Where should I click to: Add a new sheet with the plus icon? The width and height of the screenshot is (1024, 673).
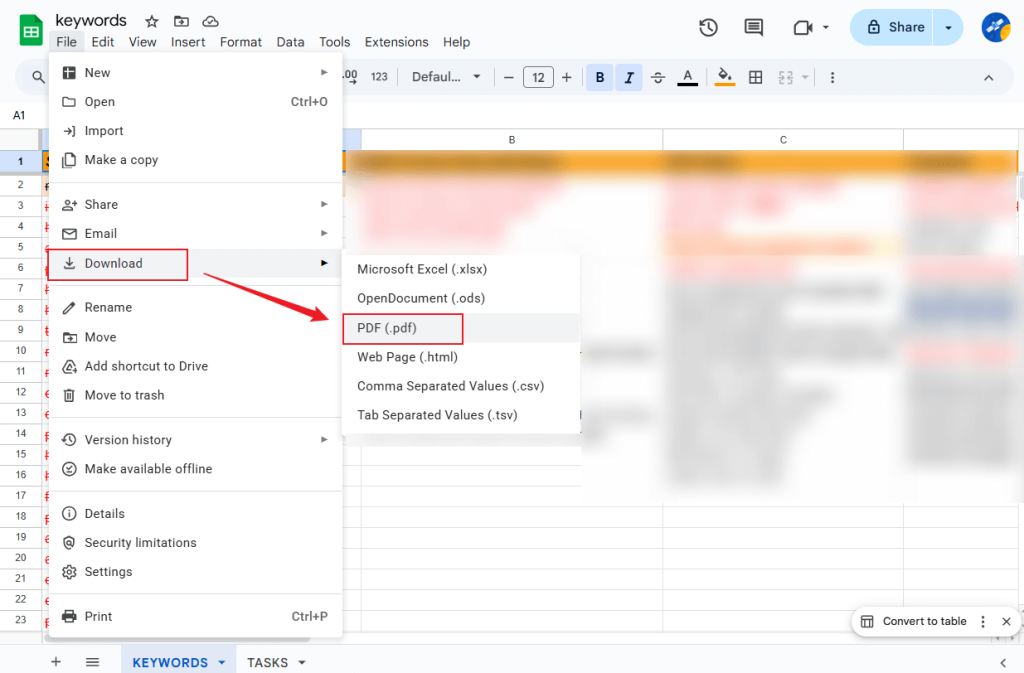(55, 662)
